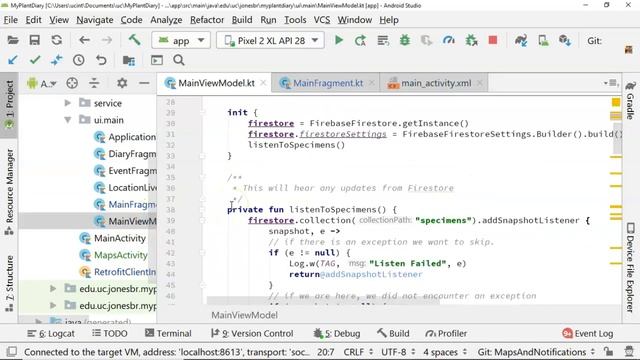Open the Git MapsAndNotifications branch selector

point(536,352)
